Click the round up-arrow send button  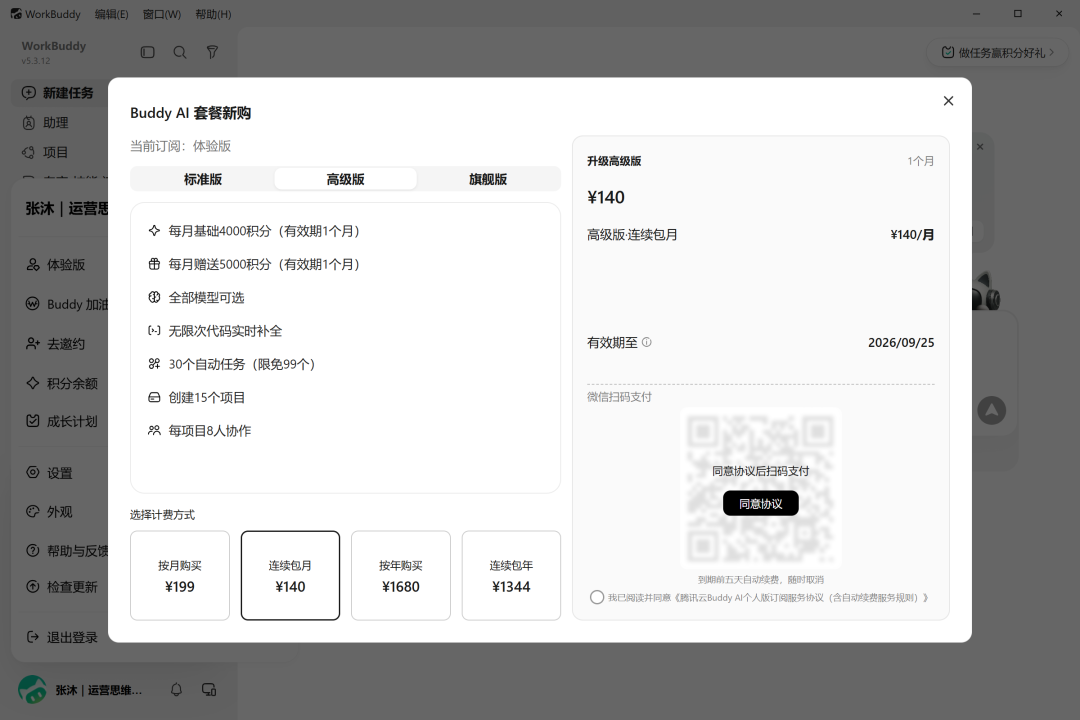991,411
